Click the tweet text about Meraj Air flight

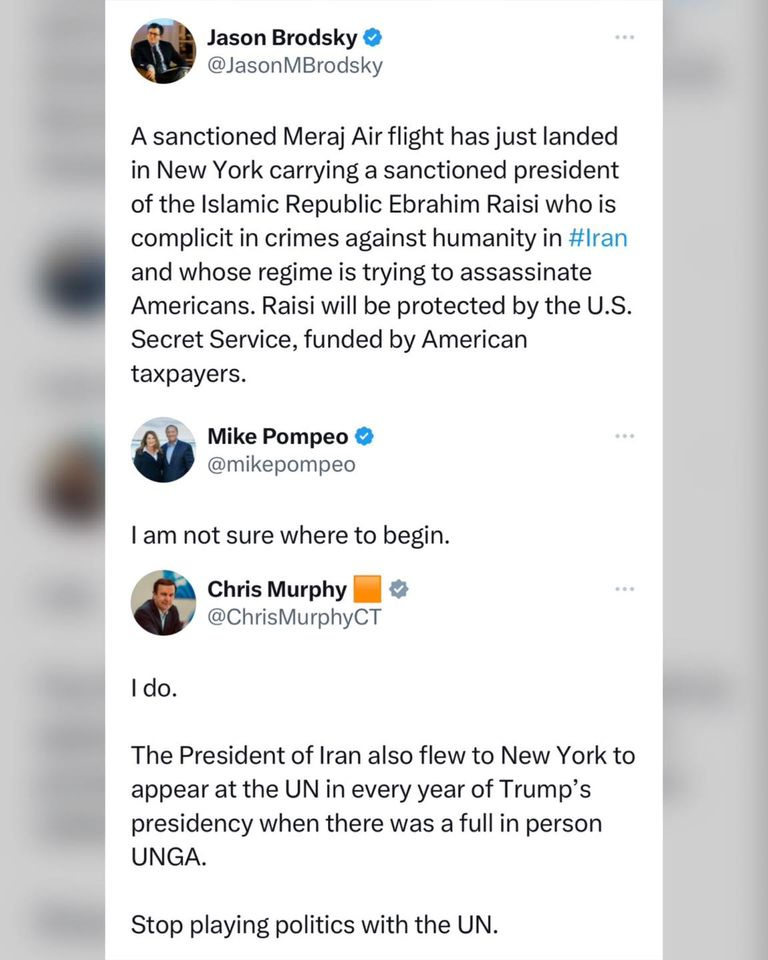coord(380,255)
